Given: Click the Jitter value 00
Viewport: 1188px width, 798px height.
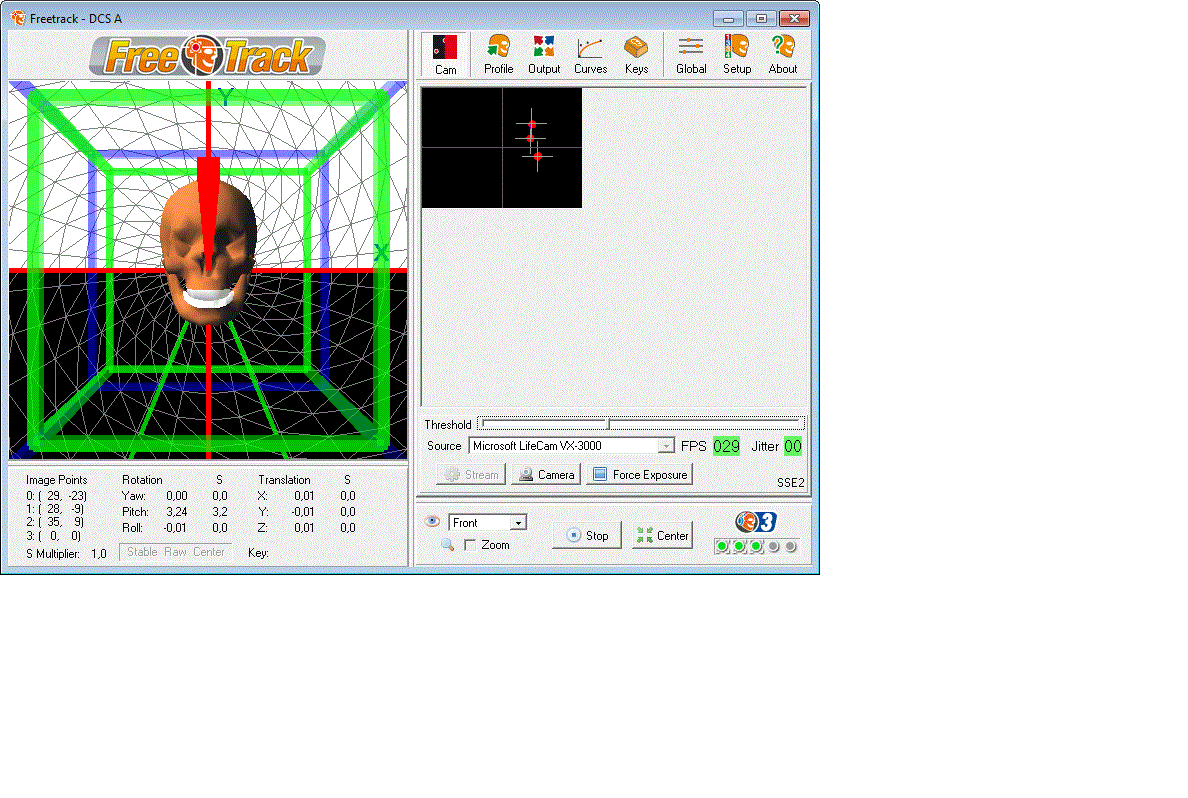Looking at the screenshot, I should pyautogui.click(x=793, y=446).
